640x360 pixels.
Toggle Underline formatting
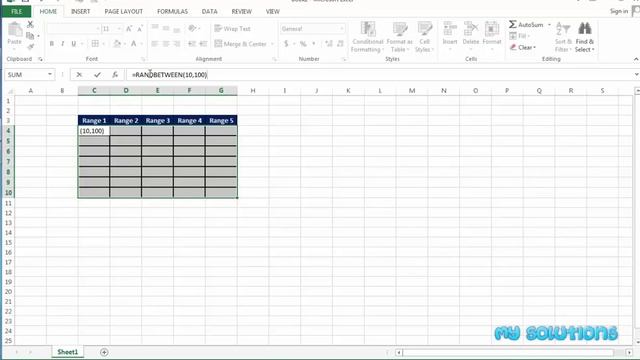(x=73, y=44)
